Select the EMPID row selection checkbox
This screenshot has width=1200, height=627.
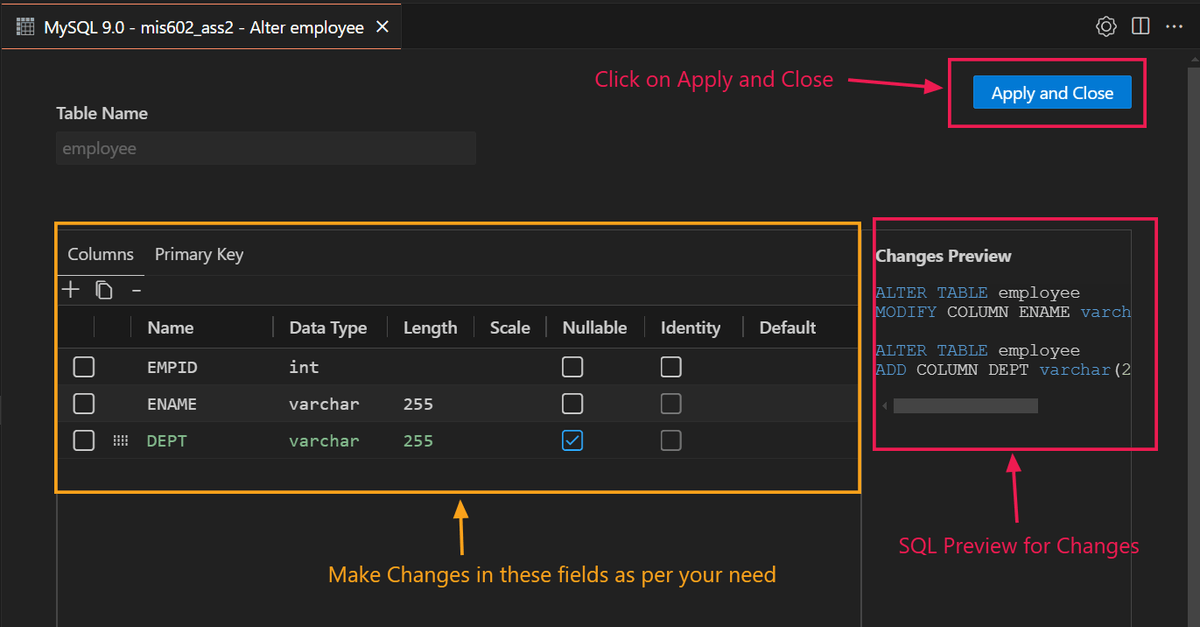click(83, 366)
